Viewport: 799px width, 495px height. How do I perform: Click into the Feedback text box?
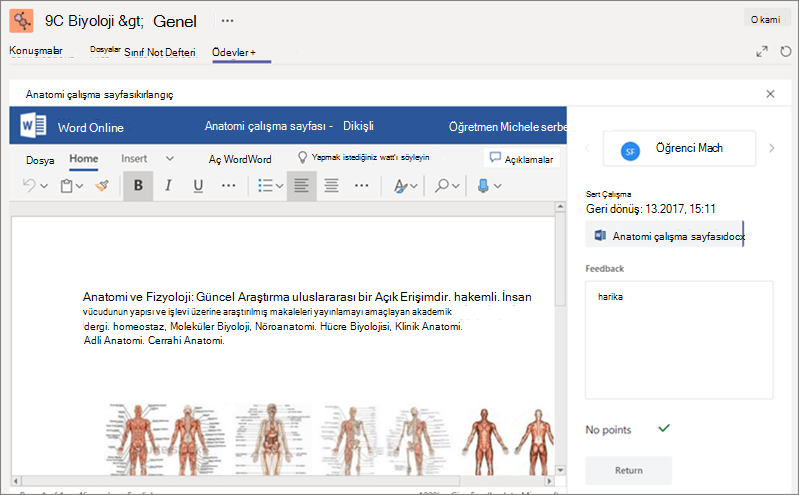point(679,340)
